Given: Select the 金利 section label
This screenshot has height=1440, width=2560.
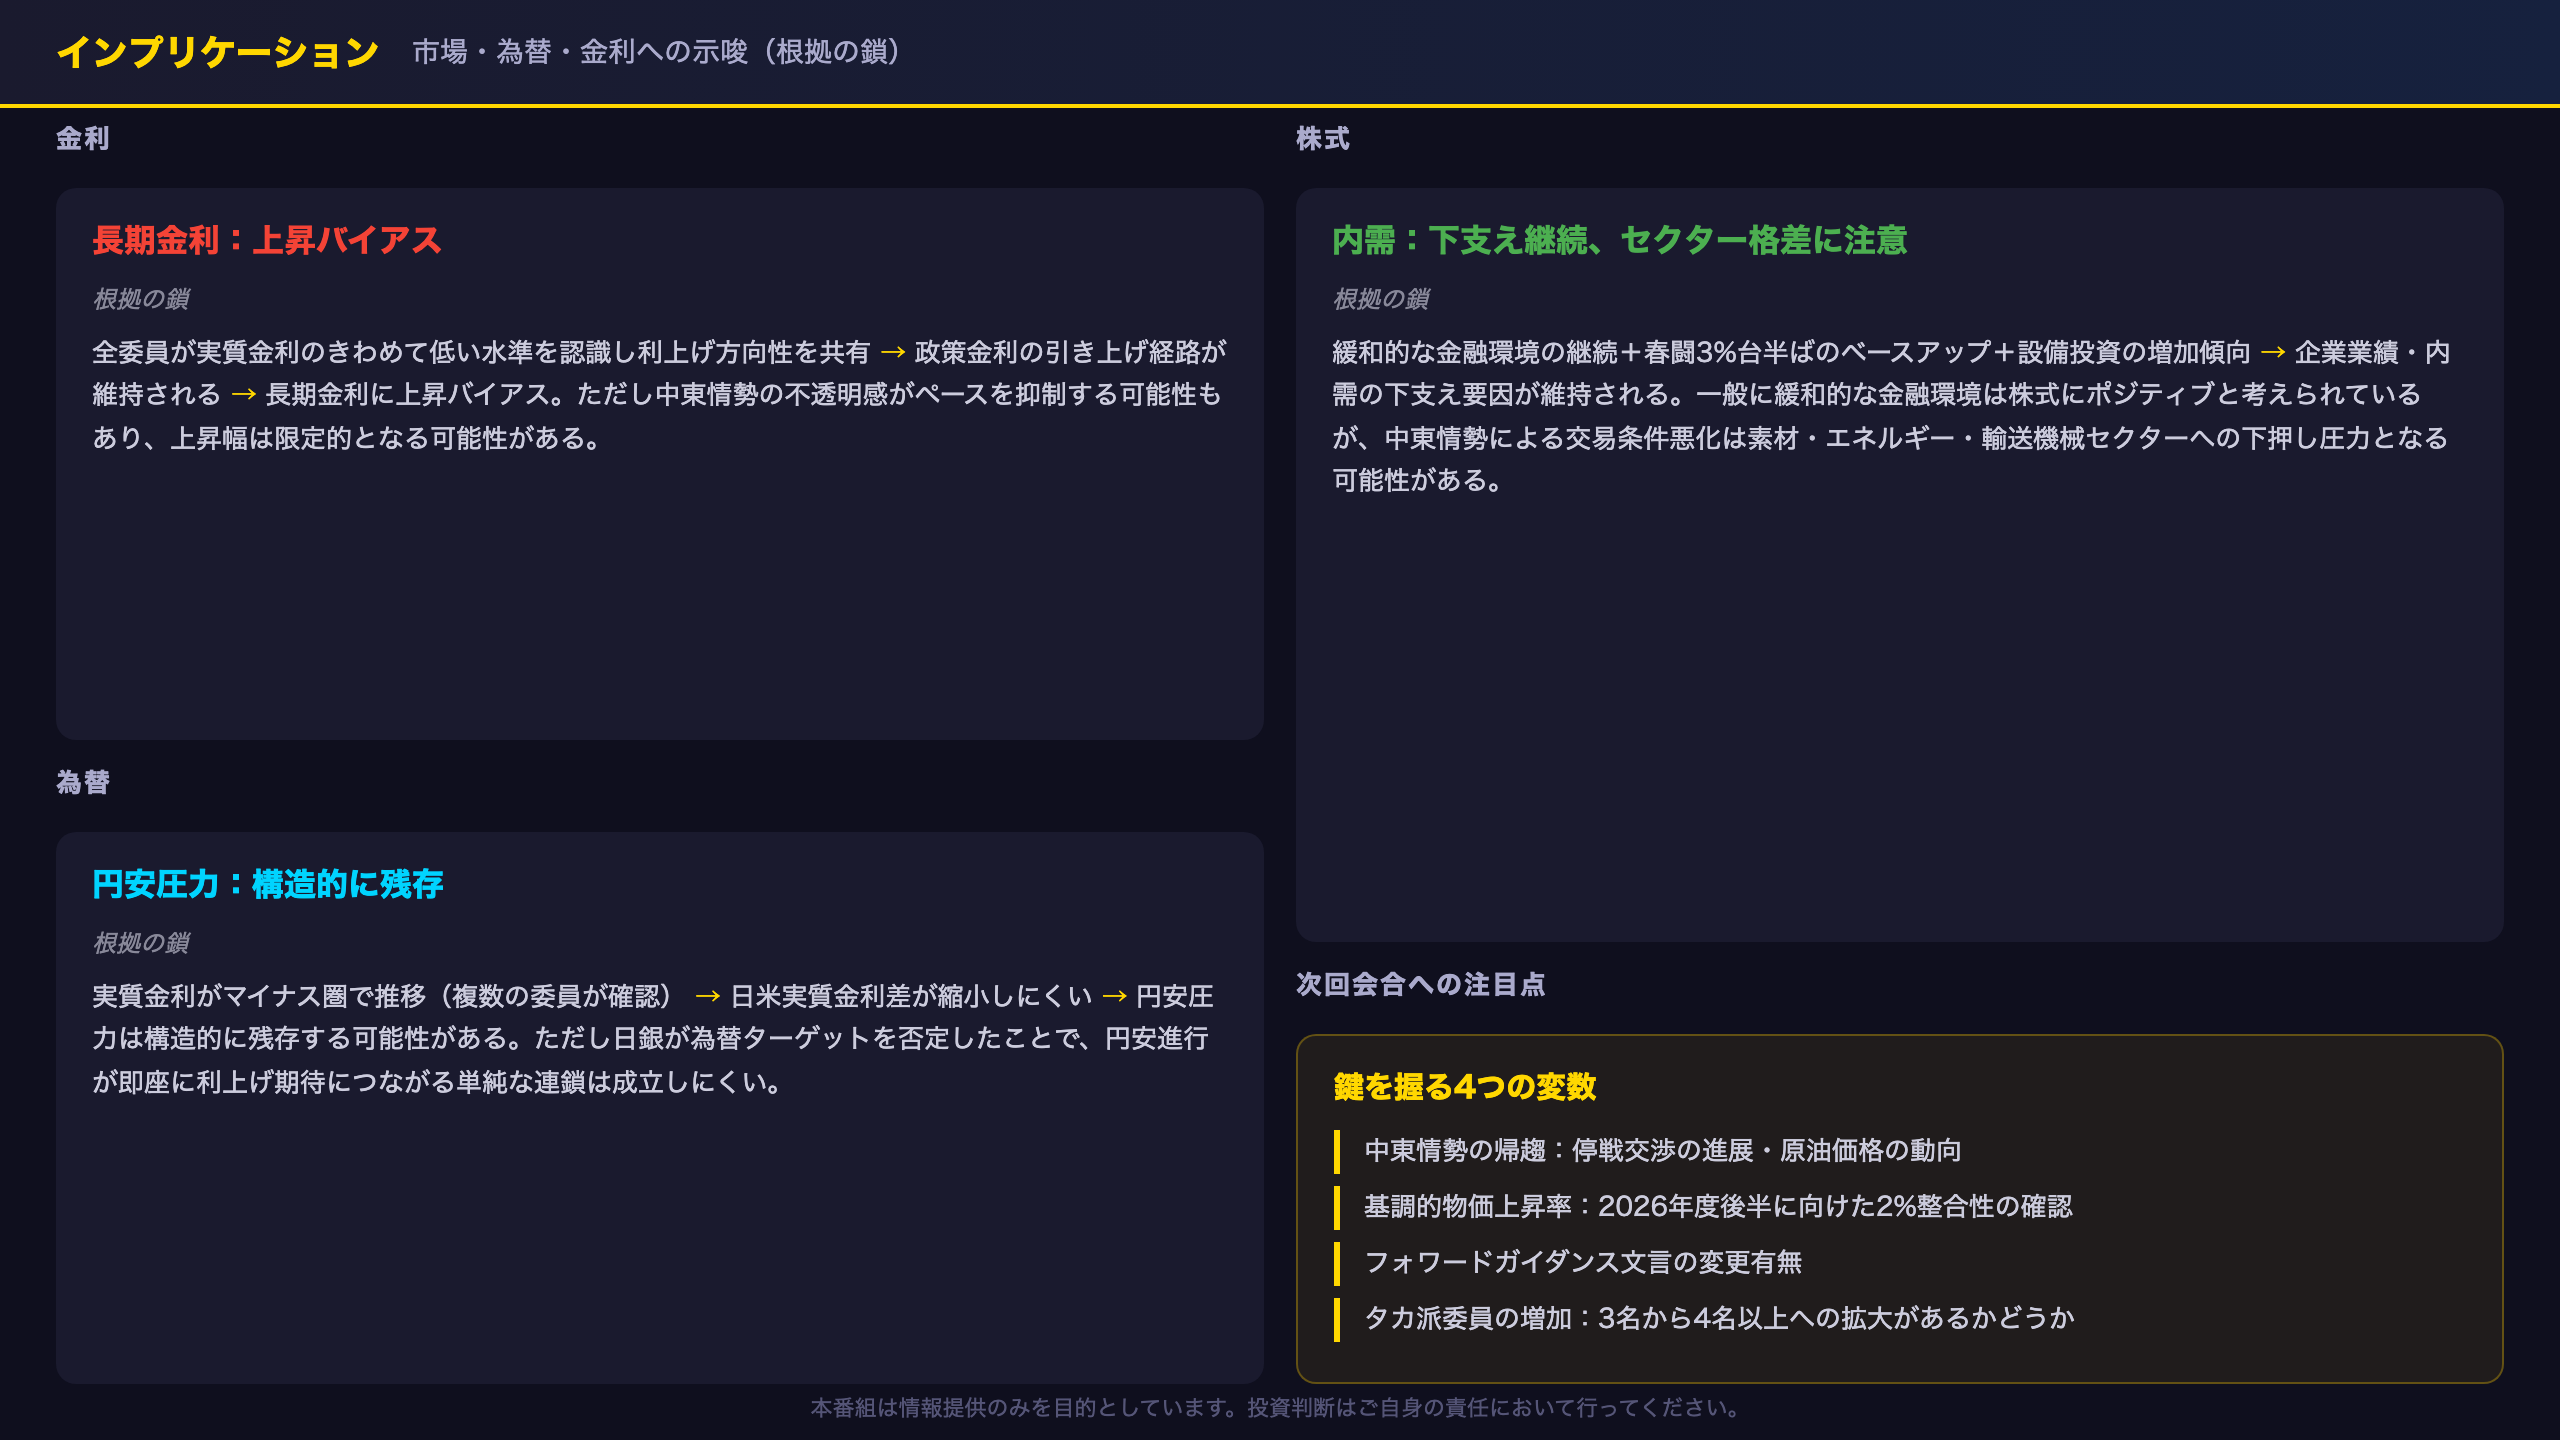Looking at the screenshot, I should (x=83, y=138).
